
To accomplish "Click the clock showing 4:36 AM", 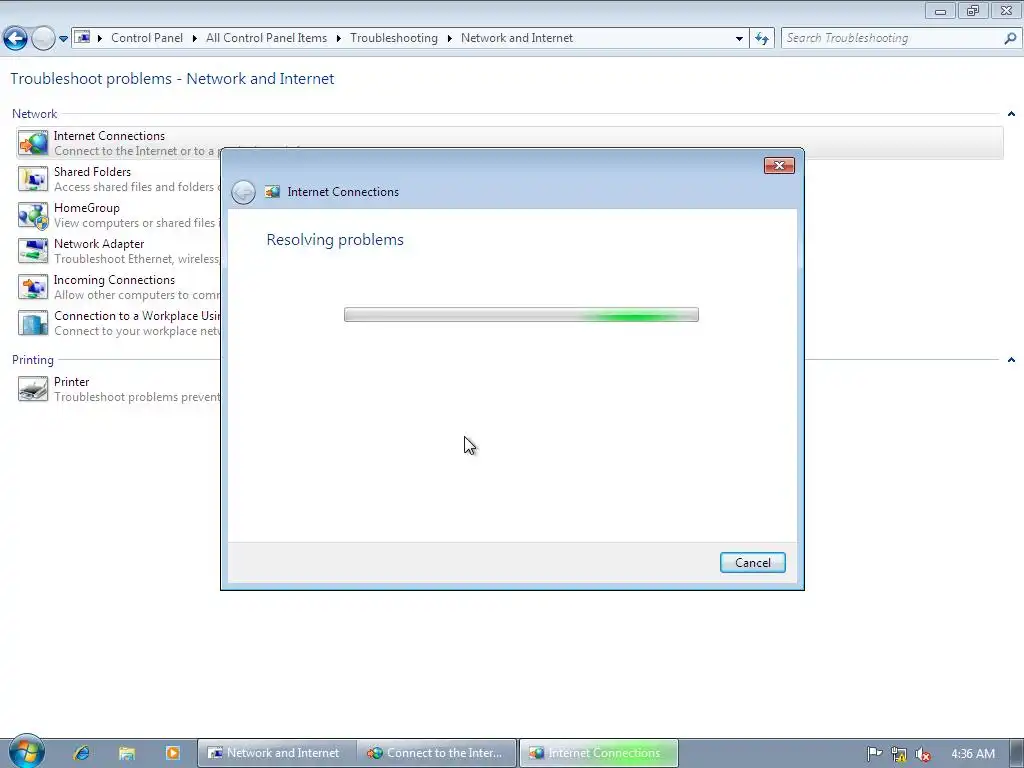I will point(973,754).
